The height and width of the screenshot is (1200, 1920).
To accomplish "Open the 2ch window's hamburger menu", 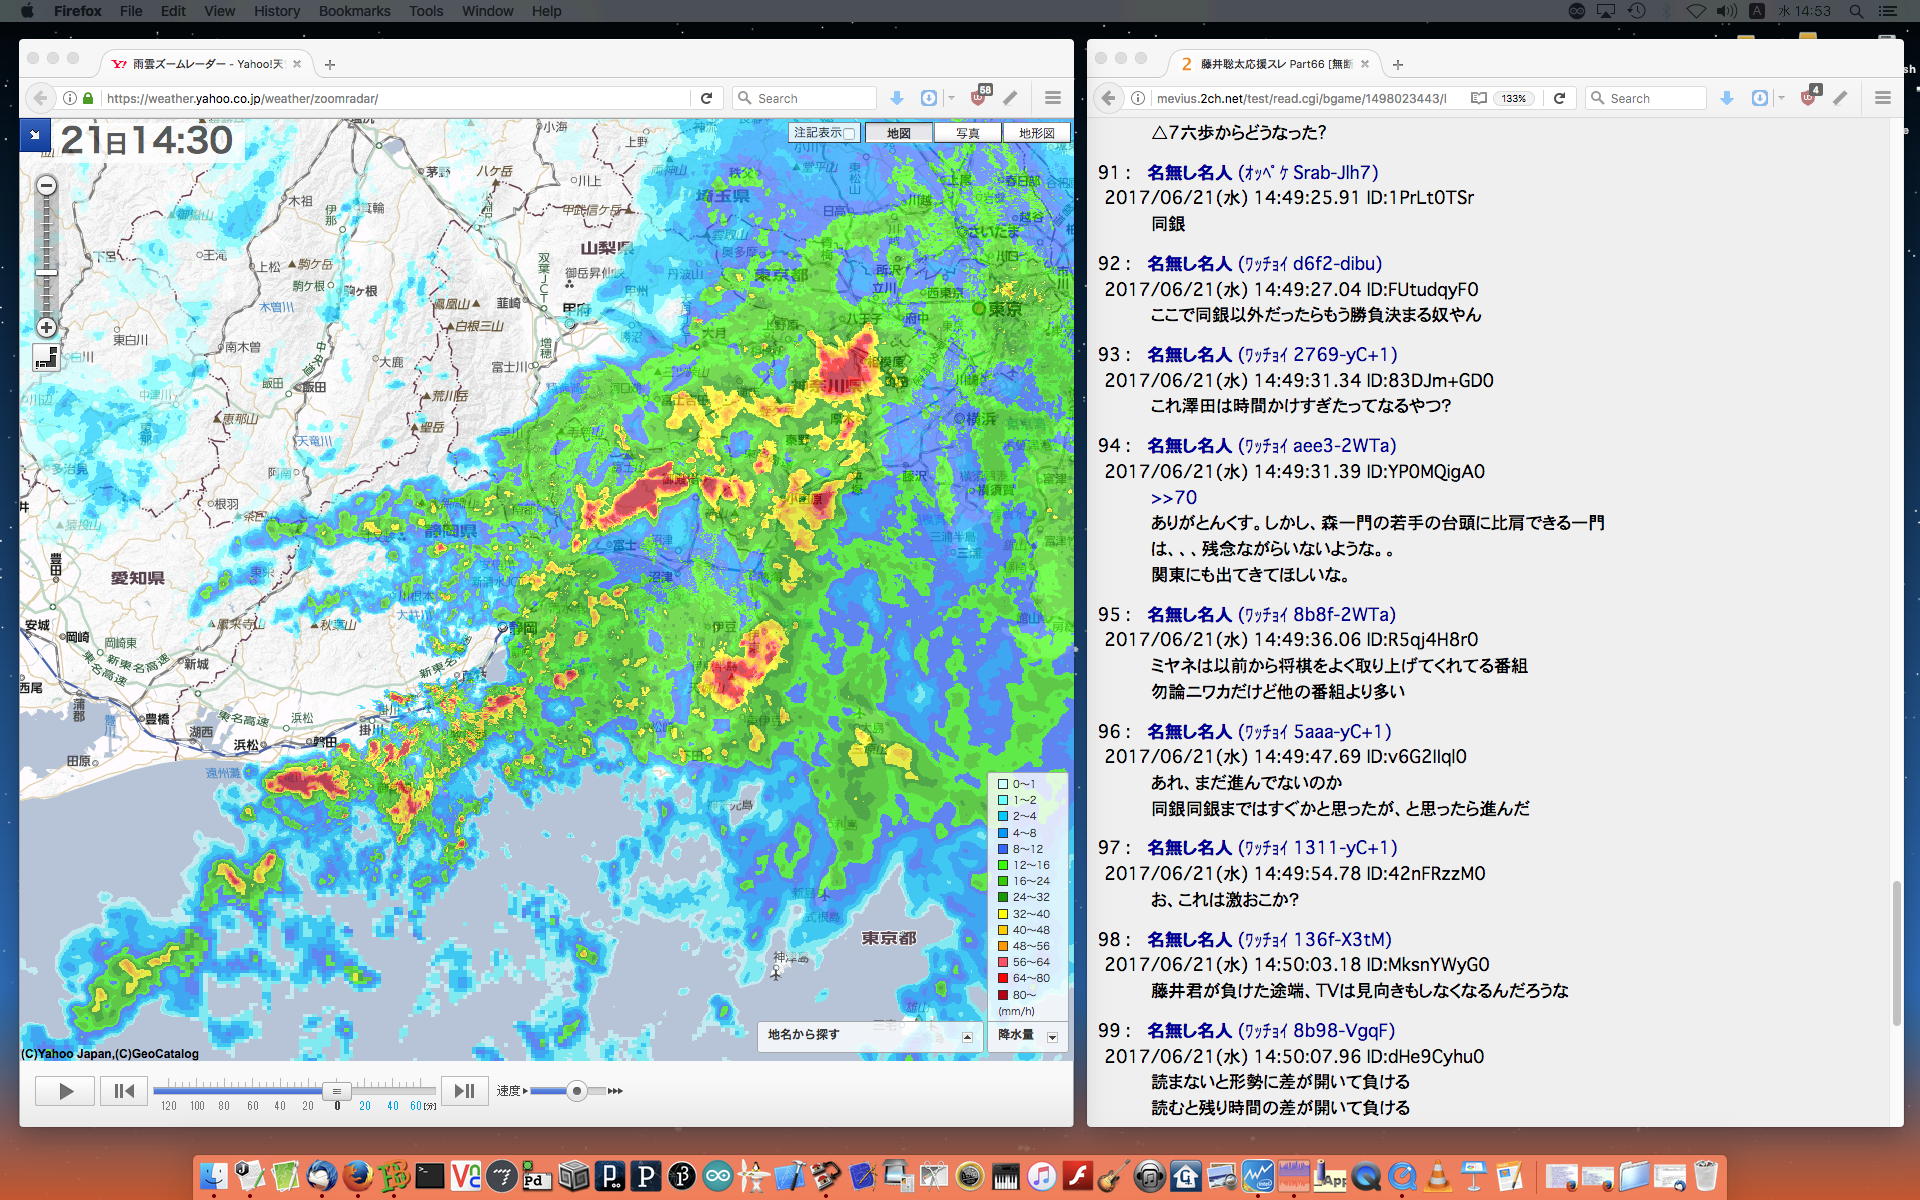I will [x=1882, y=98].
